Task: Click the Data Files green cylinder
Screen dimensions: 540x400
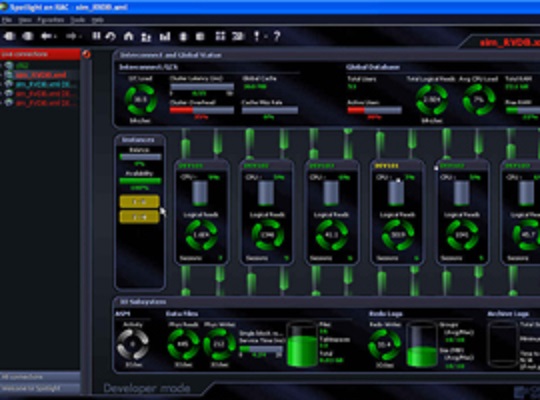Action: (302, 345)
